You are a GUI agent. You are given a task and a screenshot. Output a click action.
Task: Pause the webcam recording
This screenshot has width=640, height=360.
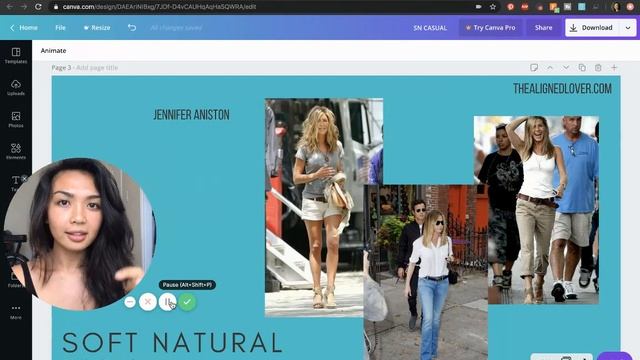(x=167, y=302)
